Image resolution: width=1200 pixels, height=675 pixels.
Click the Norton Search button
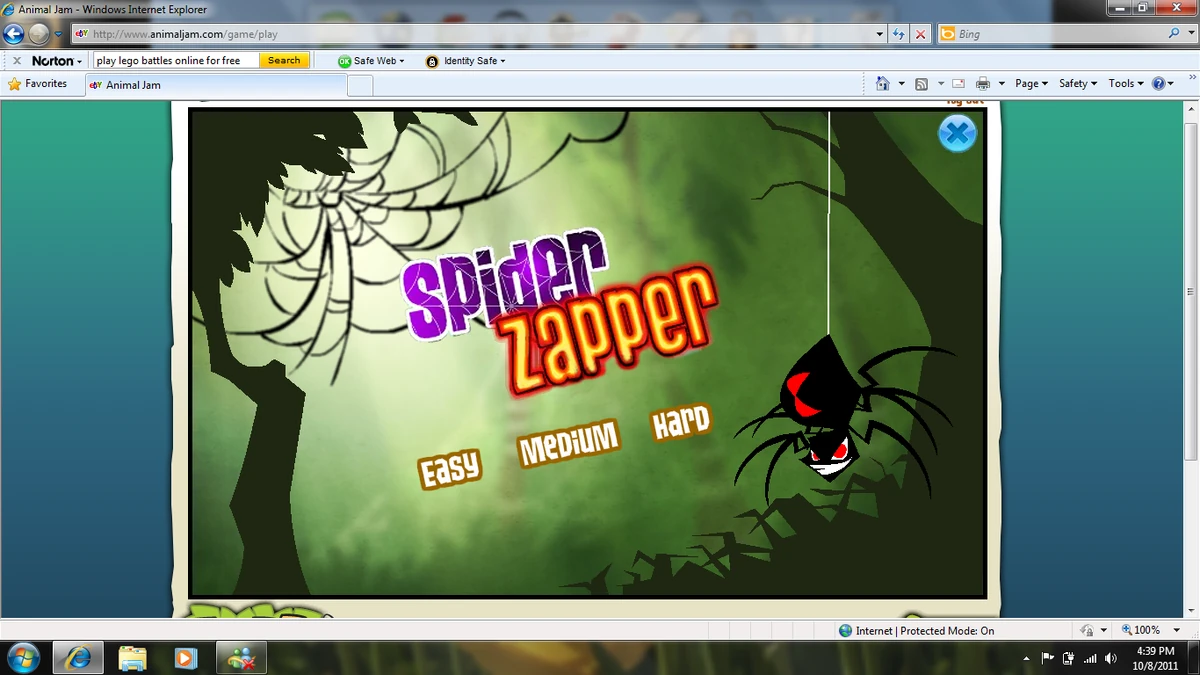pos(283,60)
